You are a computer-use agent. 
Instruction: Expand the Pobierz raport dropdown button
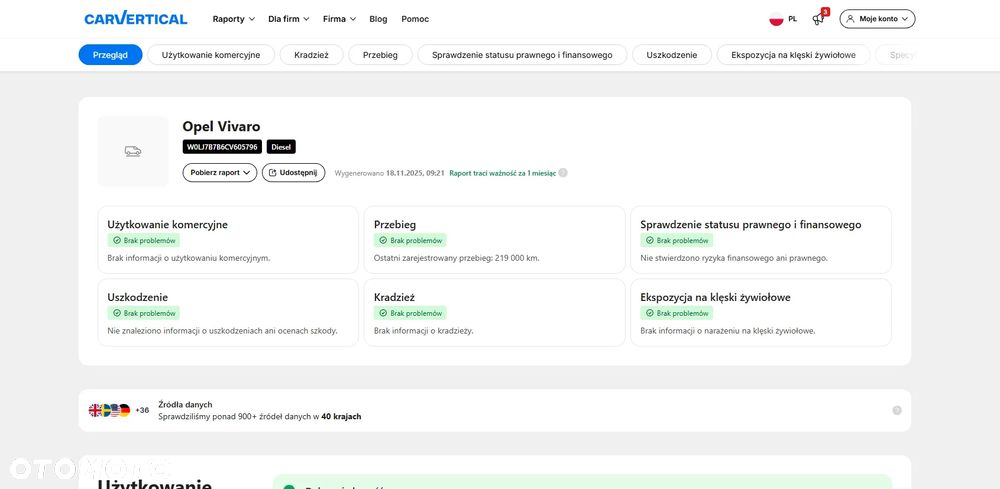220,173
